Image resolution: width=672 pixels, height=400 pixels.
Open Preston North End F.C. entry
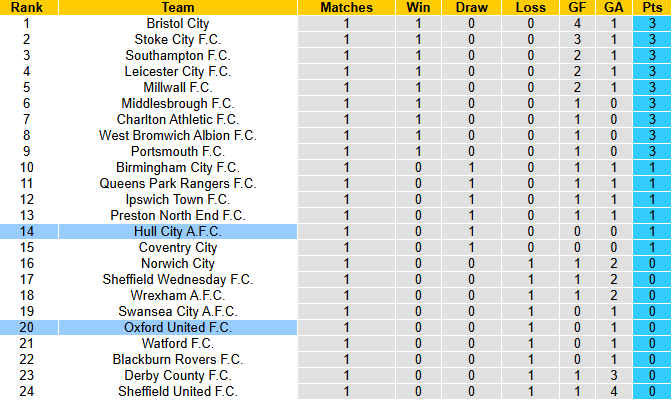click(x=178, y=215)
